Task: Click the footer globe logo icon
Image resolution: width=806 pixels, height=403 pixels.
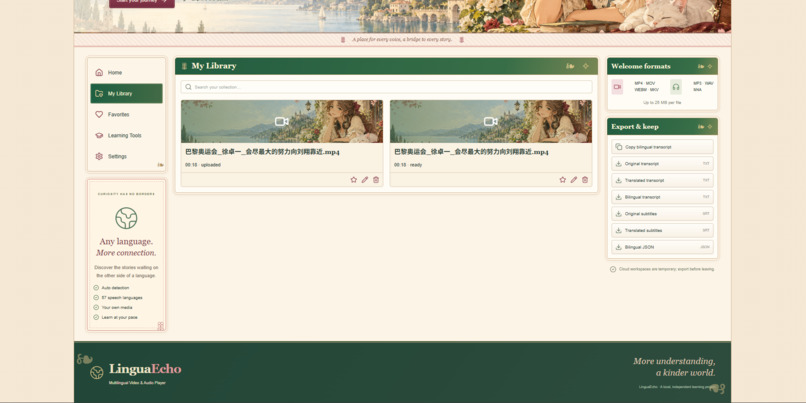Action: point(97,373)
